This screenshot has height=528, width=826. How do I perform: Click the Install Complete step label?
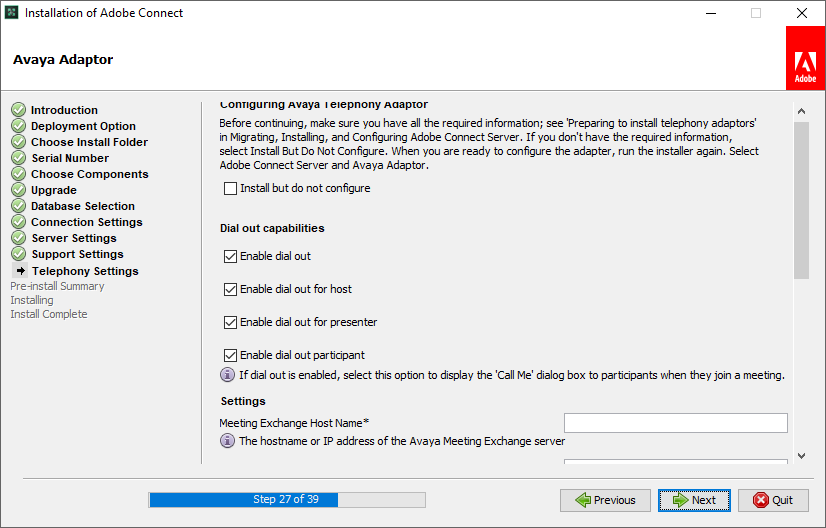click(49, 314)
